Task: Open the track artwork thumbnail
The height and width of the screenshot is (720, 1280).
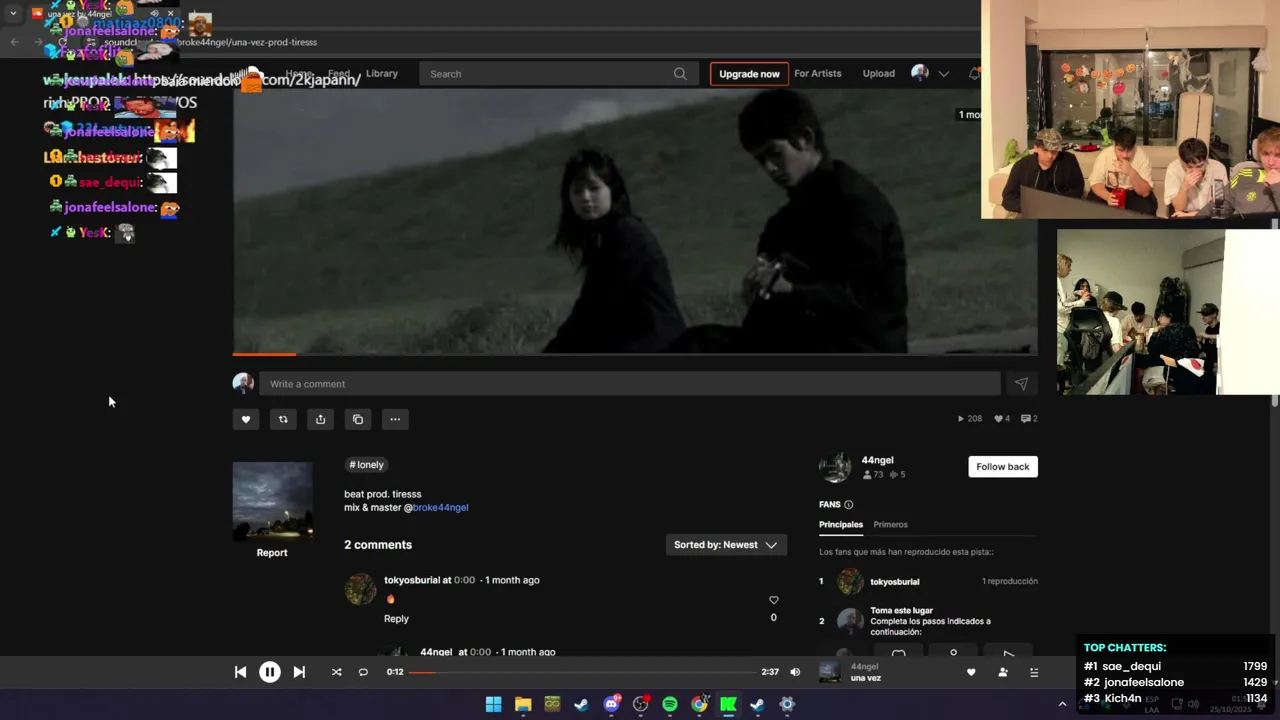Action: (272, 501)
